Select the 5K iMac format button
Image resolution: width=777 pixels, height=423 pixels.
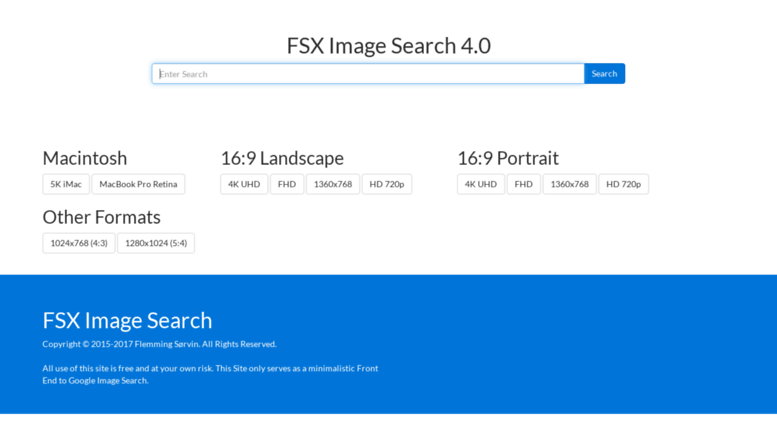click(66, 184)
